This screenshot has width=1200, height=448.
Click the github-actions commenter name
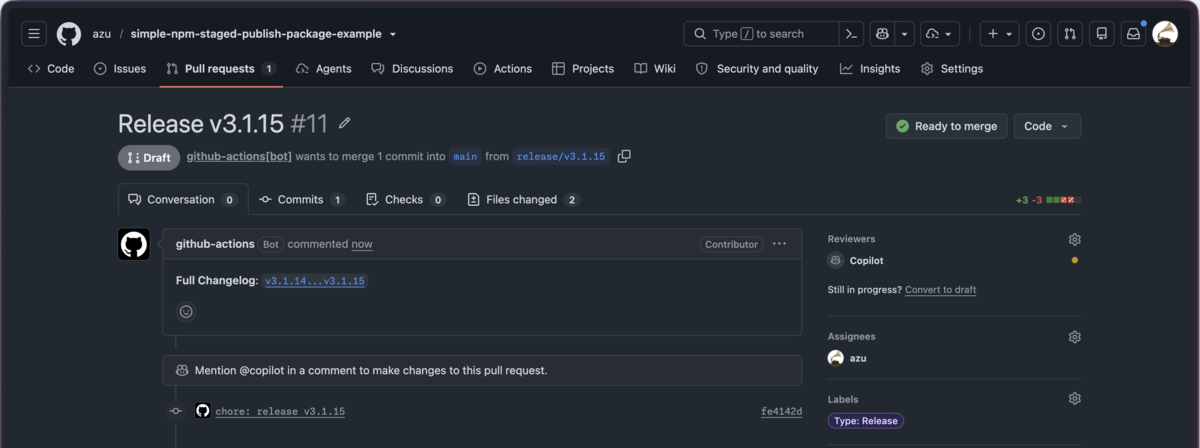pos(215,244)
